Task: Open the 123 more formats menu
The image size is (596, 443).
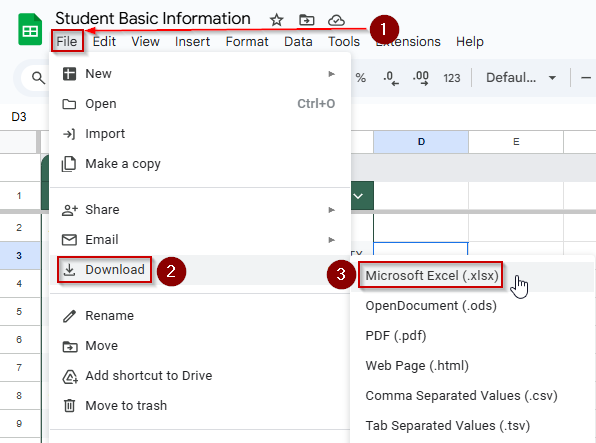Action: pos(452,78)
